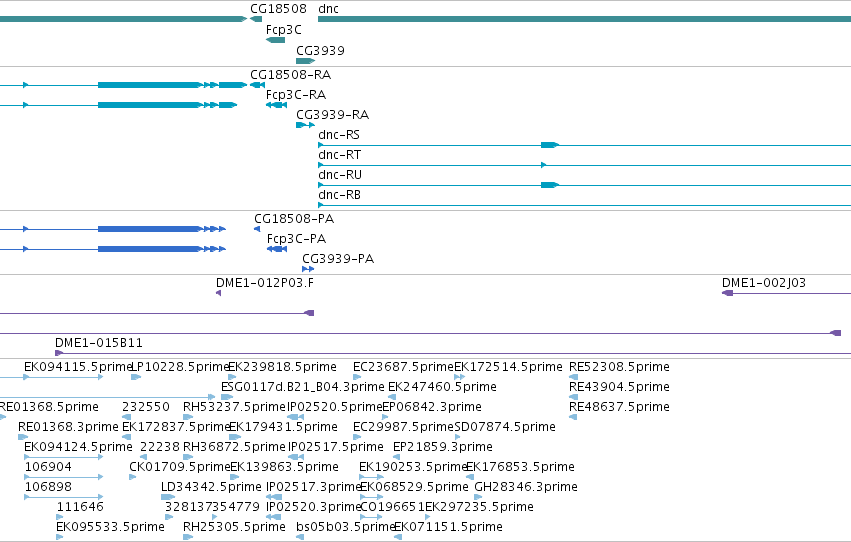851x542 pixels.
Task: Open the LP10228.5prime EST label
Action: coord(181,367)
